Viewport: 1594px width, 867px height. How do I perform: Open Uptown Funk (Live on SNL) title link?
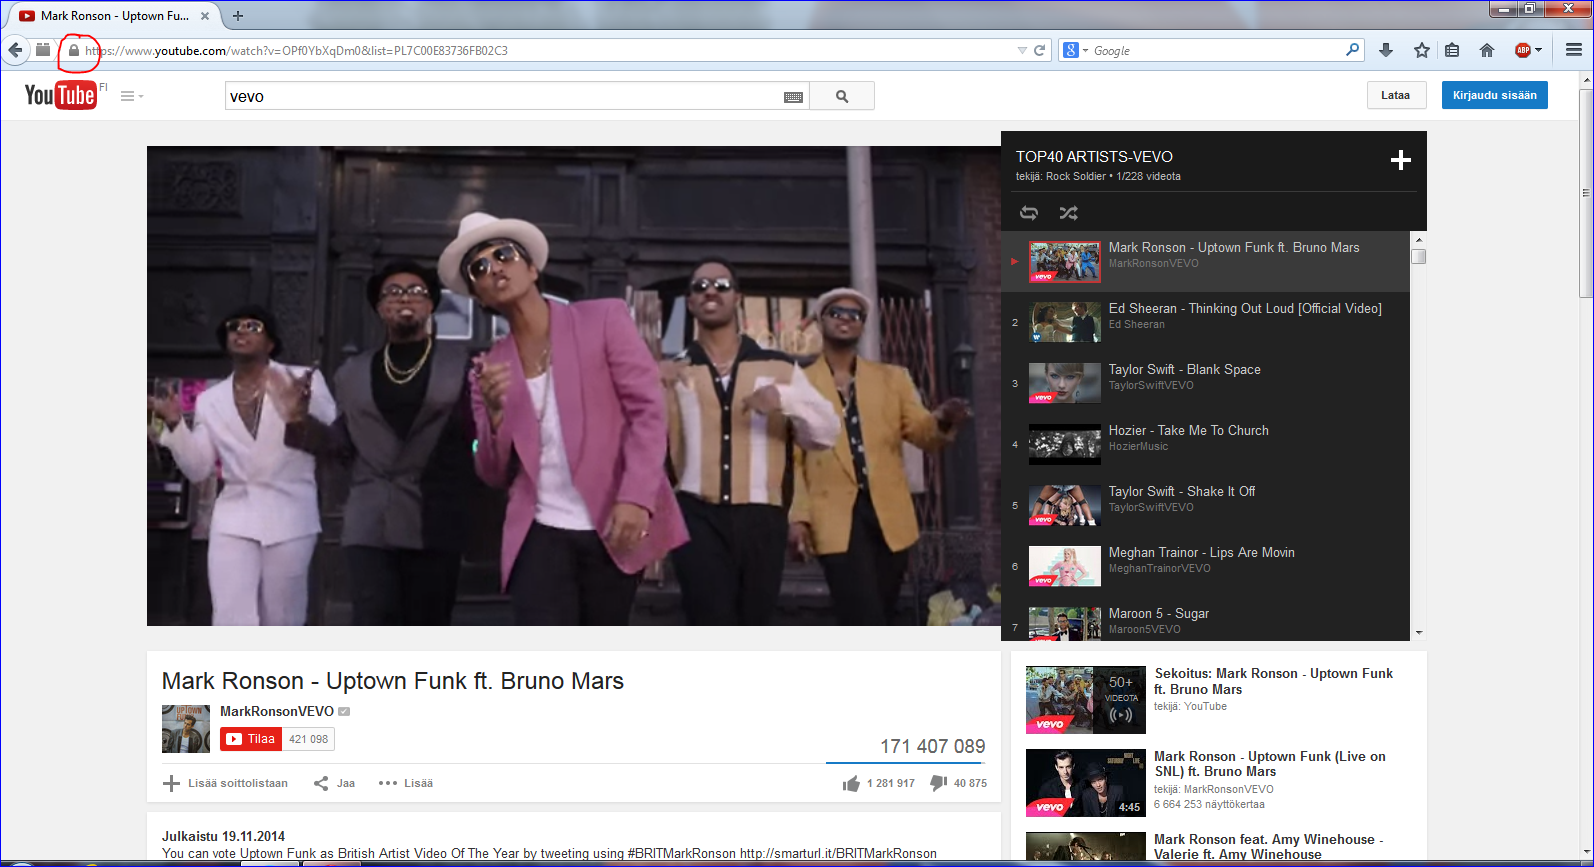1270,764
